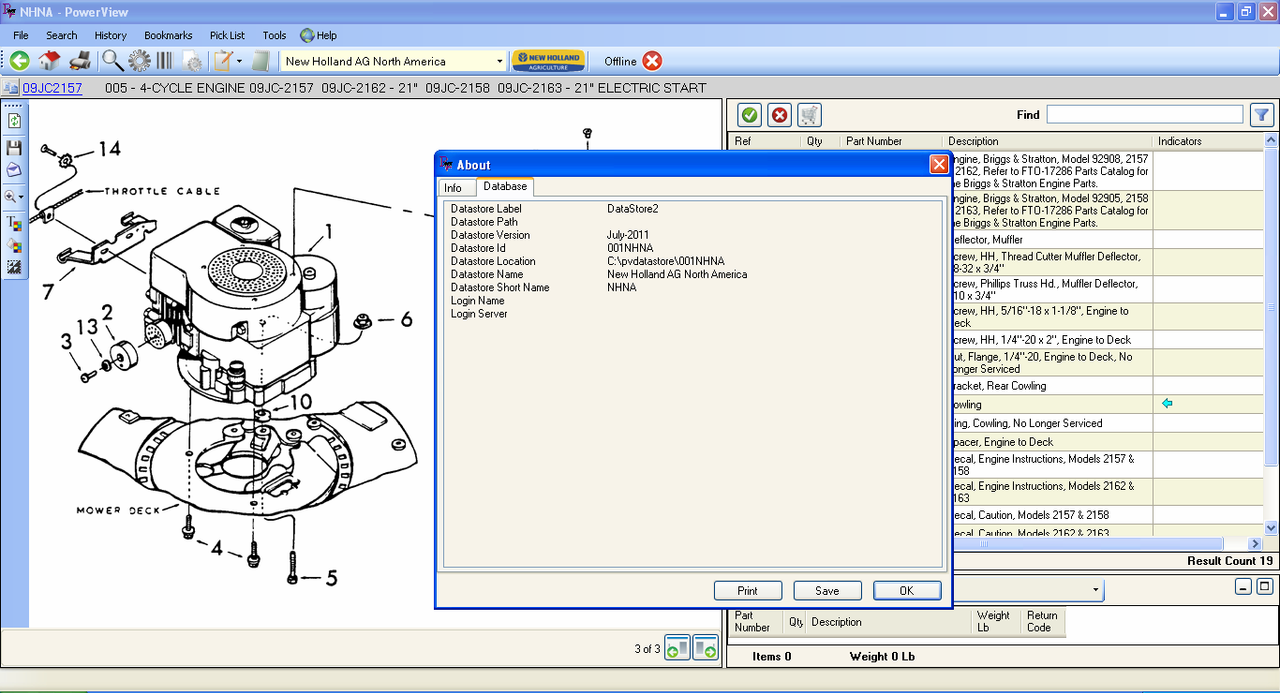1280x693 pixels.
Task: Click the cyan arrow indicator on Cowling row
Action: coord(1166,404)
